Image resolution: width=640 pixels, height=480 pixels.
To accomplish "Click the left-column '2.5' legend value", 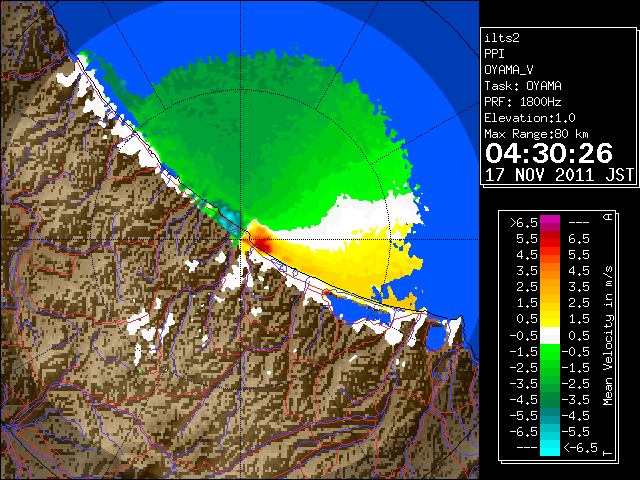I will [x=527, y=287].
